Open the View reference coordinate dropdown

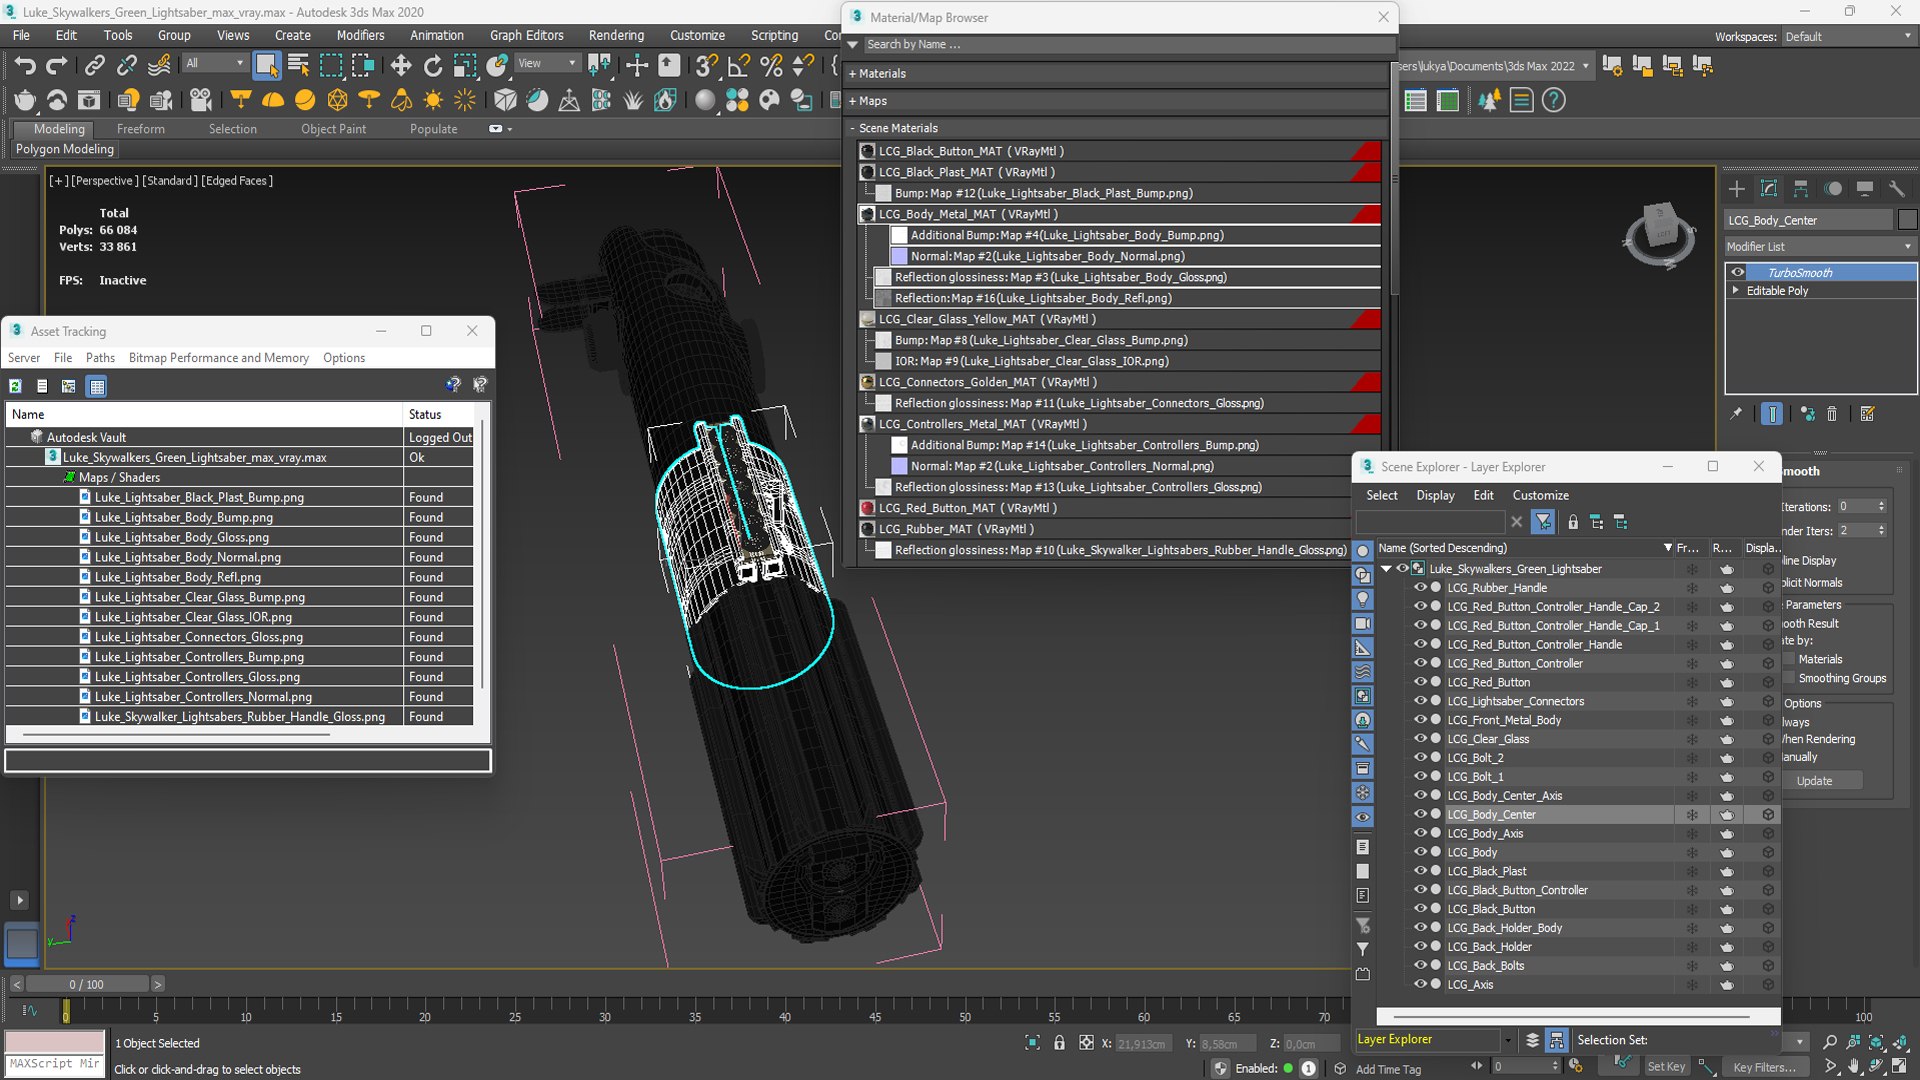click(x=547, y=63)
